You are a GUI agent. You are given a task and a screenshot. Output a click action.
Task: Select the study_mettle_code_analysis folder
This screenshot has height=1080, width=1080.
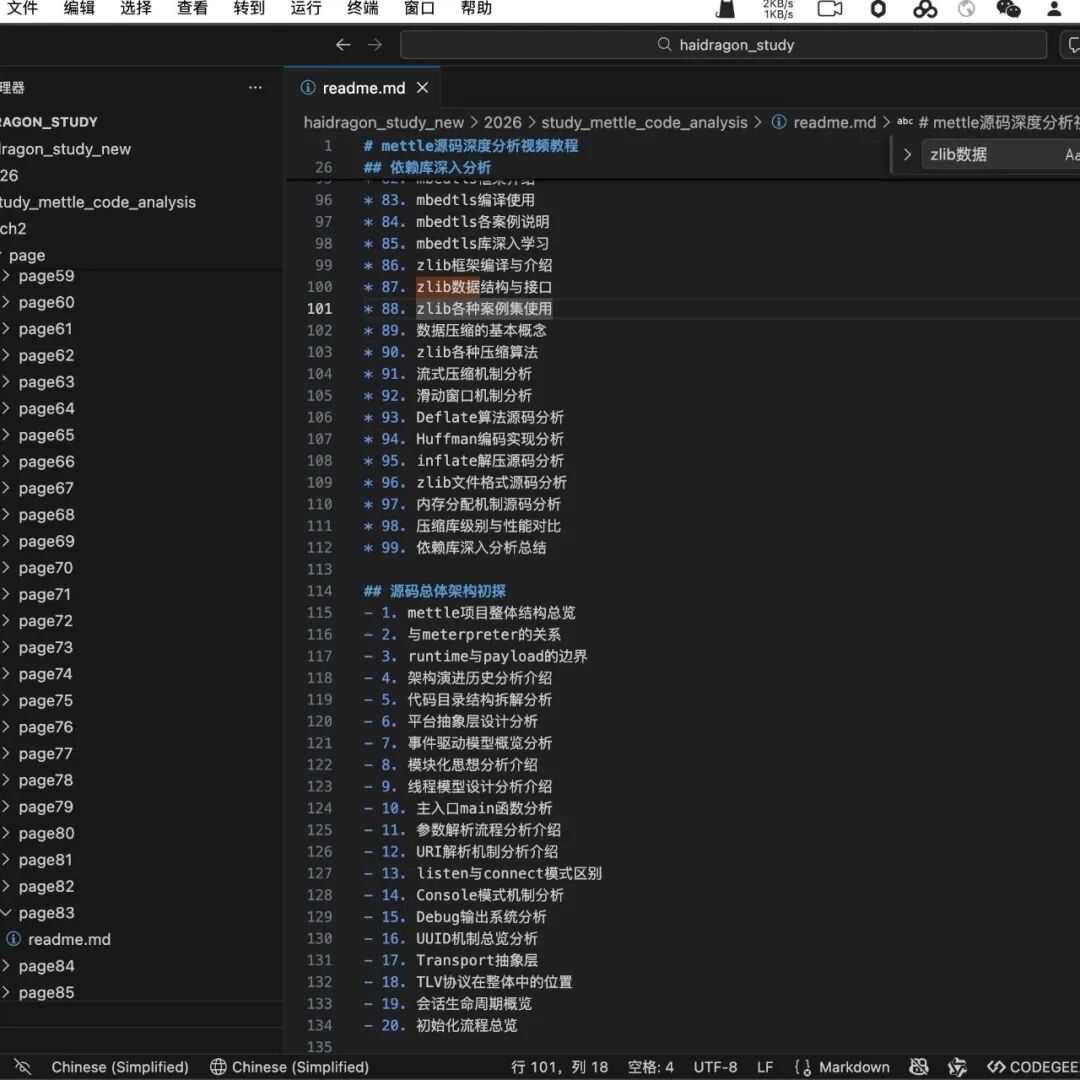tap(97, 202)
